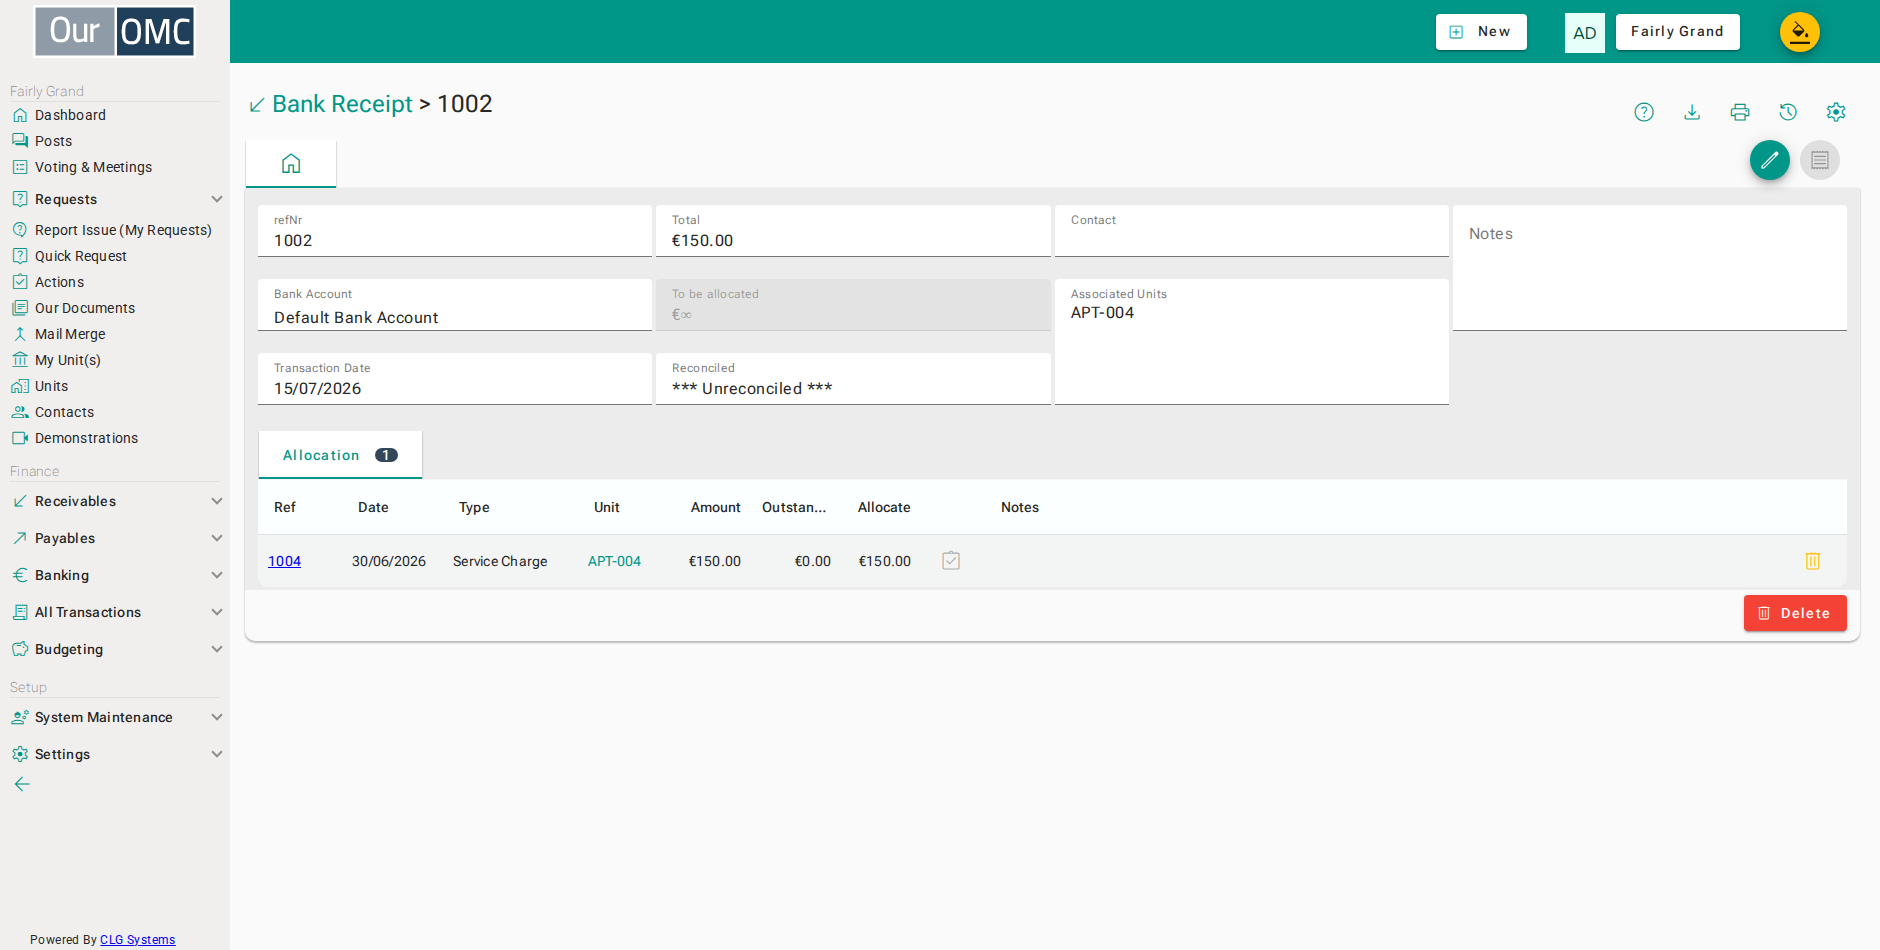
Task: Switch to the home tab
Action: [291, 163]
